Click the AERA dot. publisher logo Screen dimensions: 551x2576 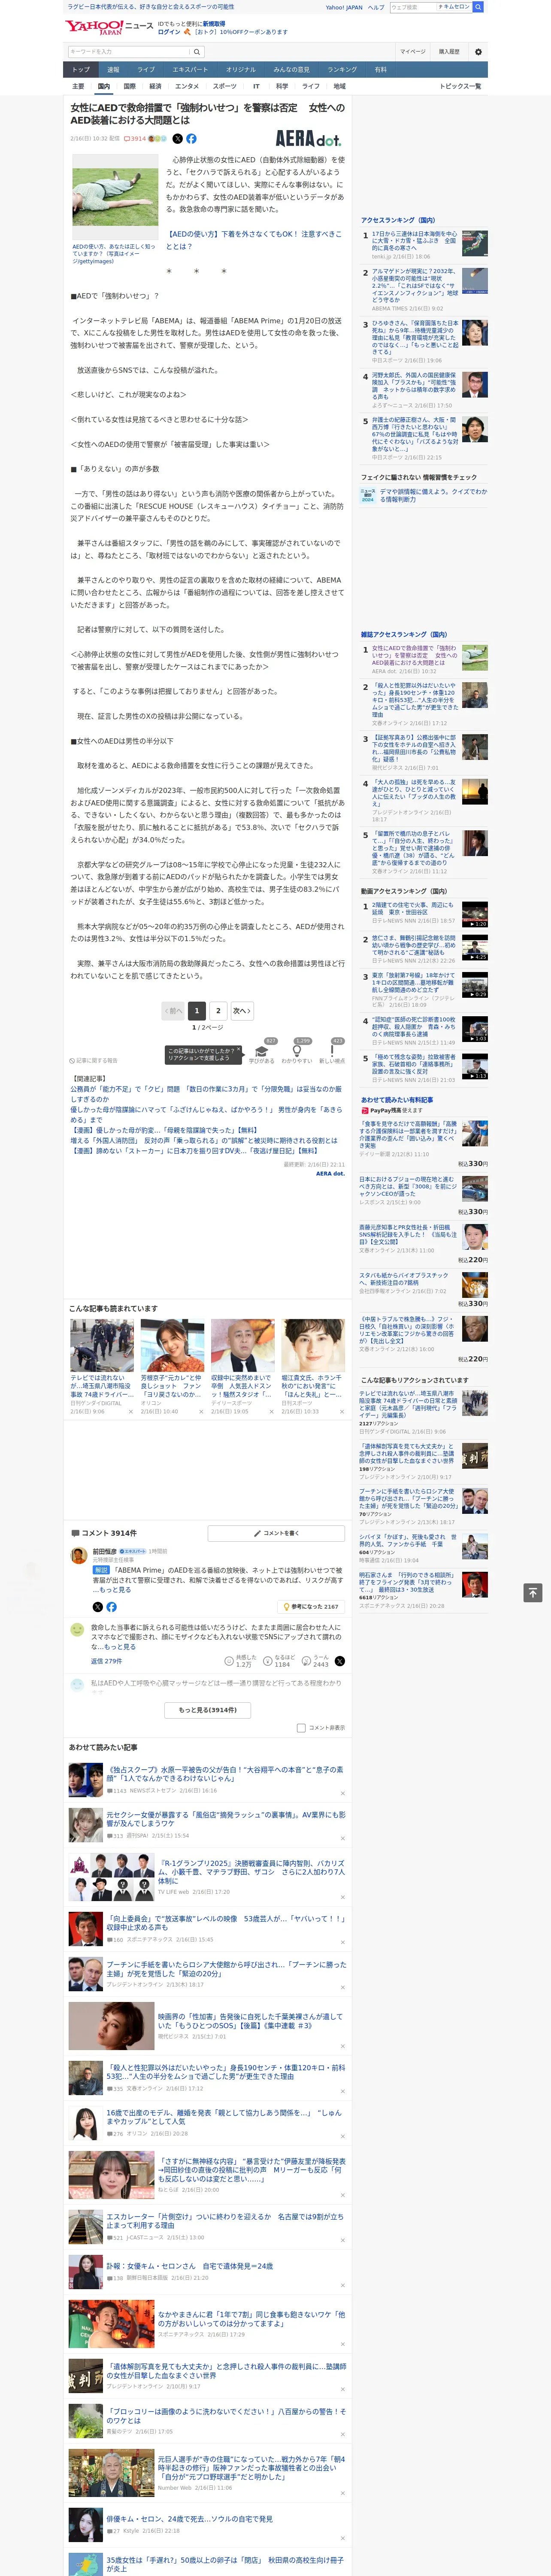tap(308, 139)
